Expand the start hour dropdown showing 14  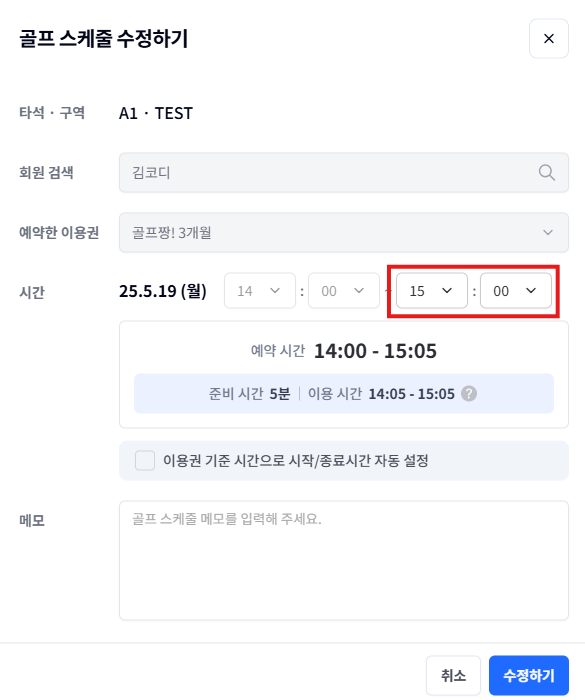[260, 291]
